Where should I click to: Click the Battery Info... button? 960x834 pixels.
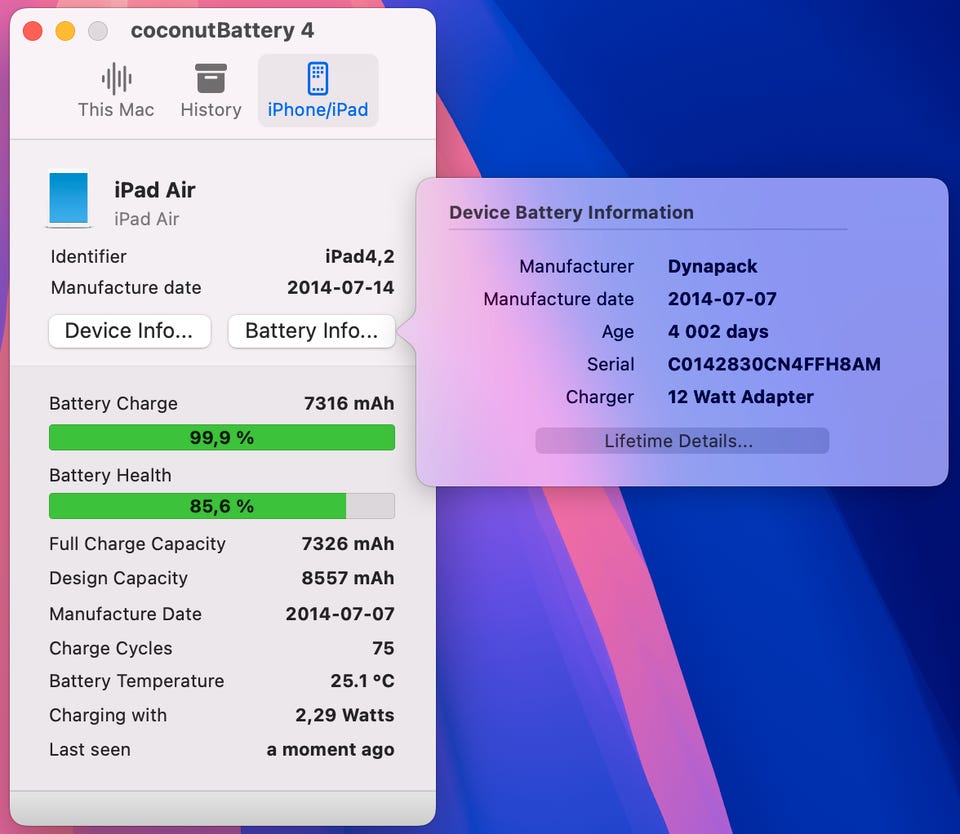pyautogui.click(x=311, y=331)
